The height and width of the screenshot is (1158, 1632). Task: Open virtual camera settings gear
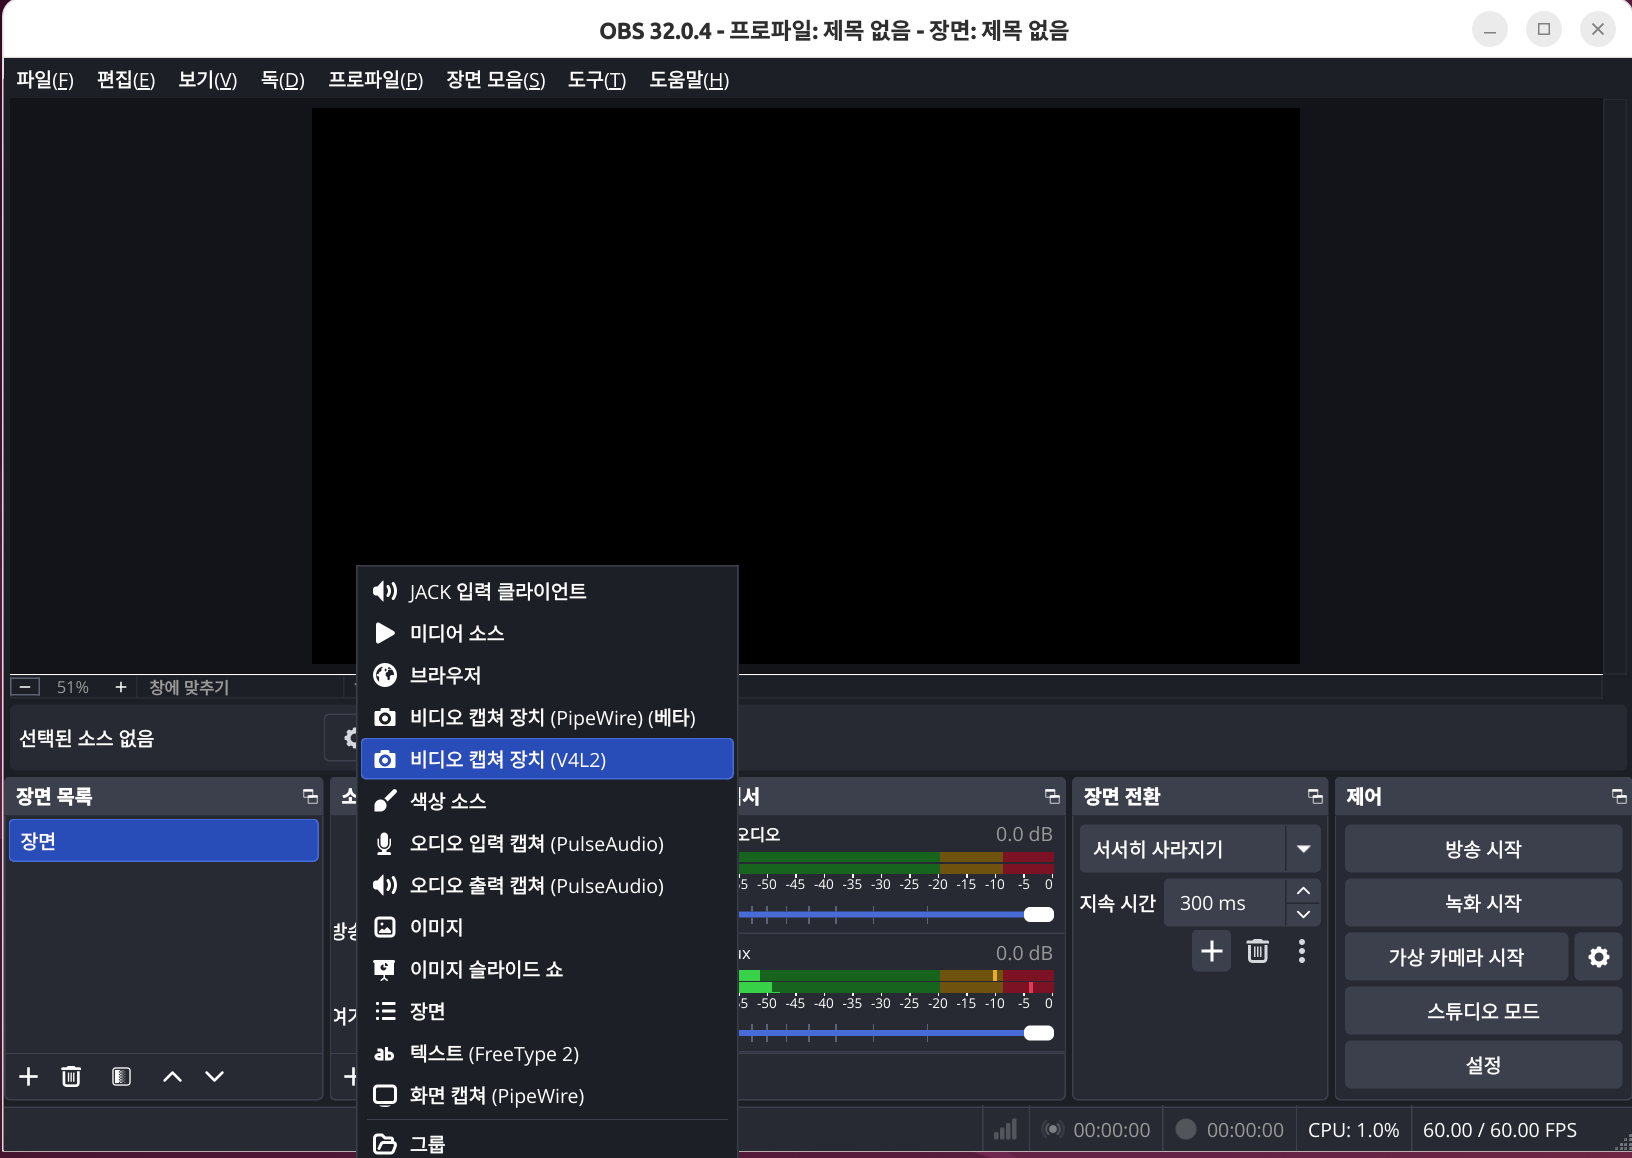pos(1599,957)
